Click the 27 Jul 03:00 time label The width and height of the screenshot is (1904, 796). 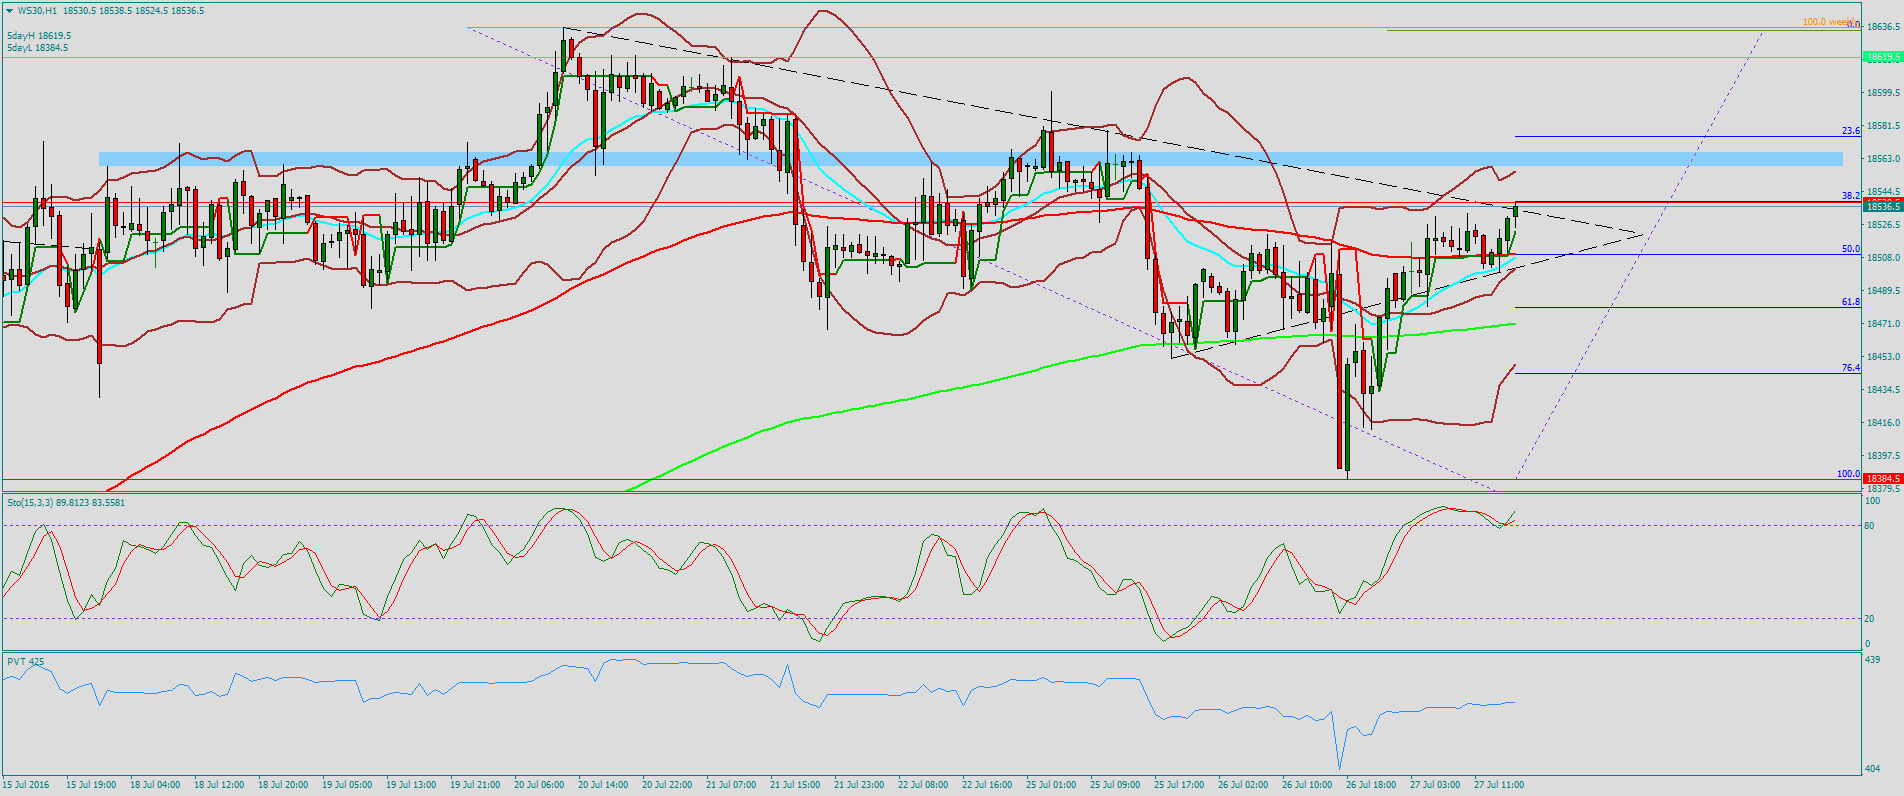coord(1435,785)
